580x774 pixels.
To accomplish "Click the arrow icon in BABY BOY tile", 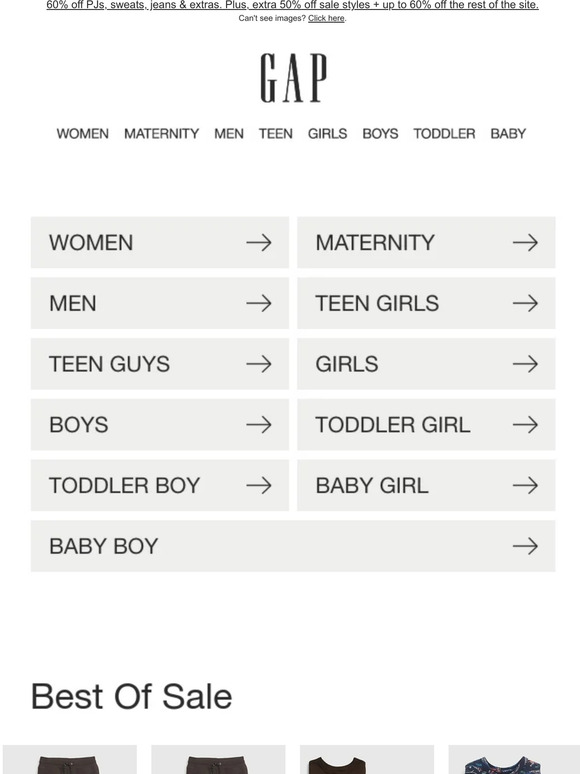I will point(525,546).
